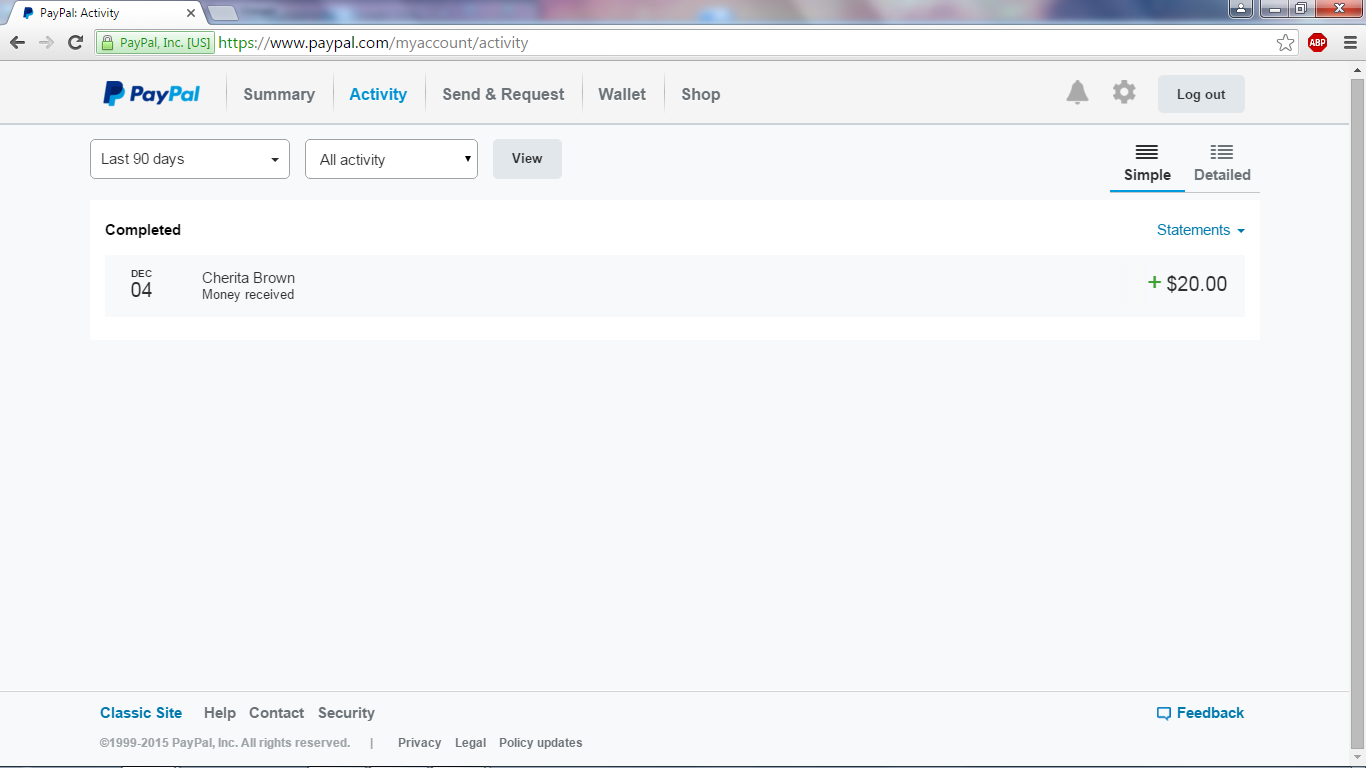
Task: Click the DEC 04 date
Action: point(141,285)
